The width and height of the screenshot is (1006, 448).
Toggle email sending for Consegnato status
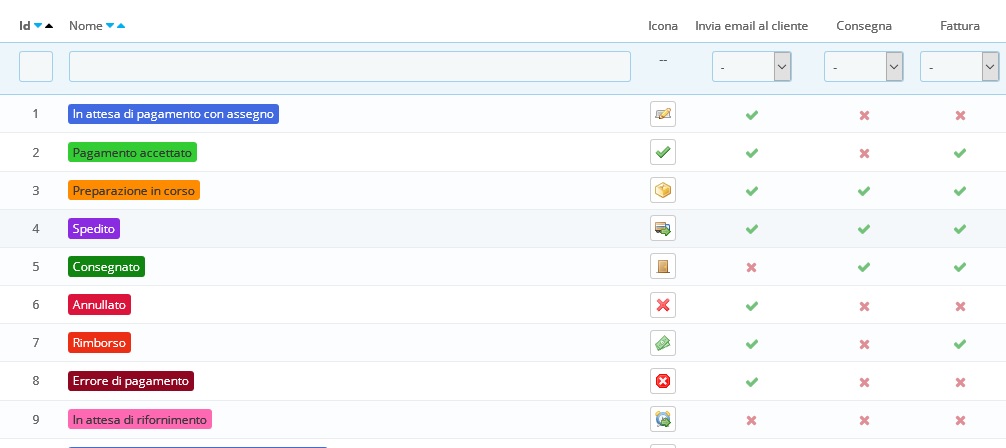751,267
